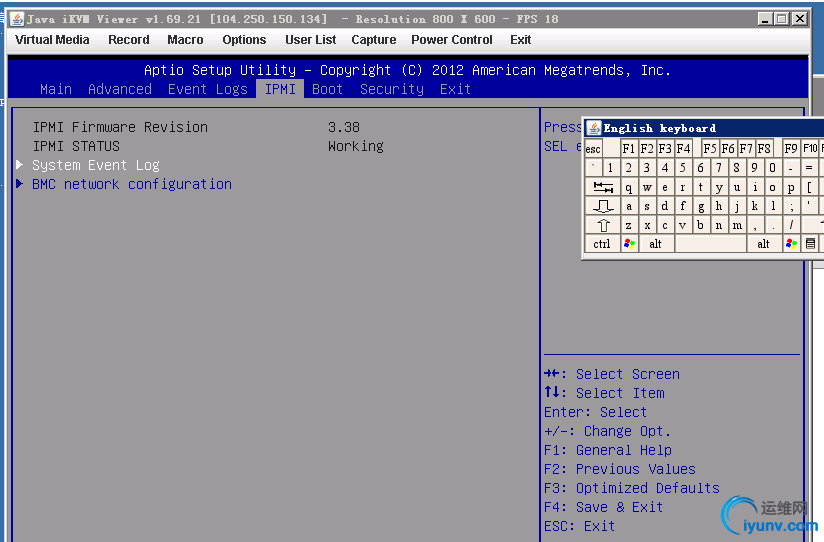Click the m key on virtual keyboard
824x542 pixels.
pos(737,225)
